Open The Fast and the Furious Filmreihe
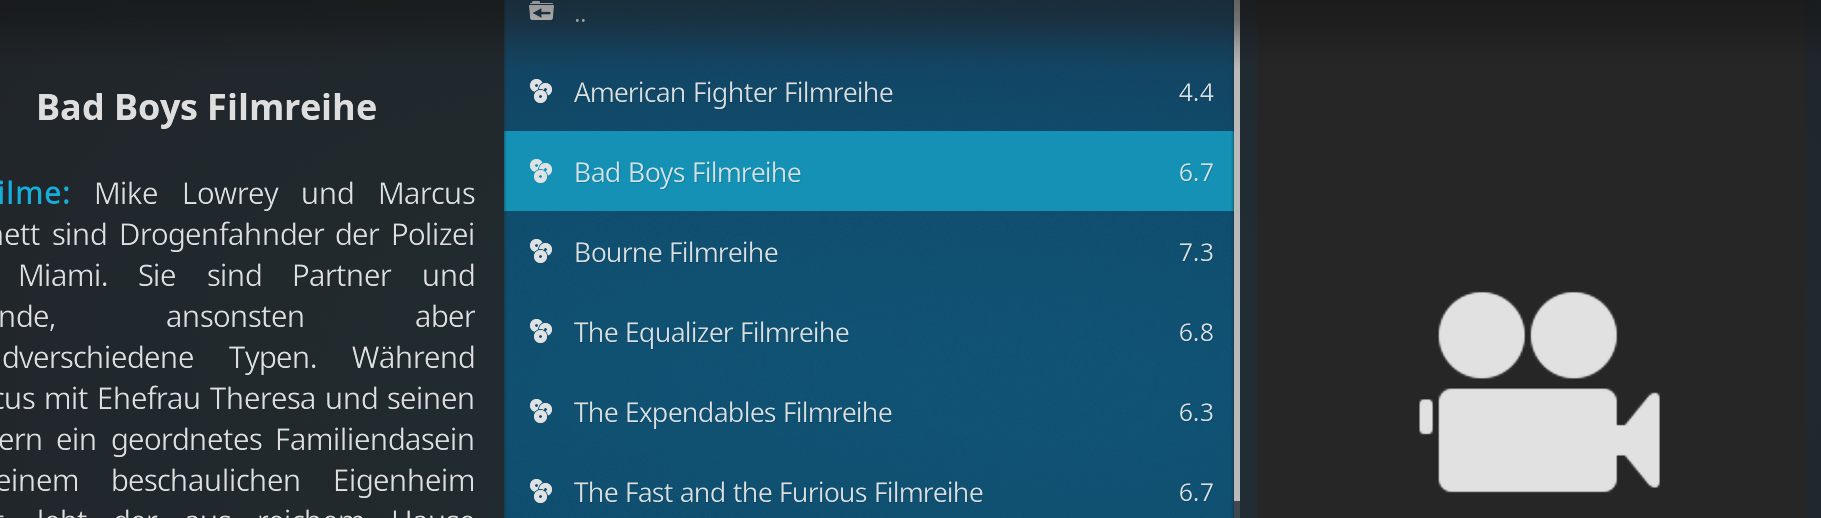This screenshot has height=518, width=1821. pos(869,492)
